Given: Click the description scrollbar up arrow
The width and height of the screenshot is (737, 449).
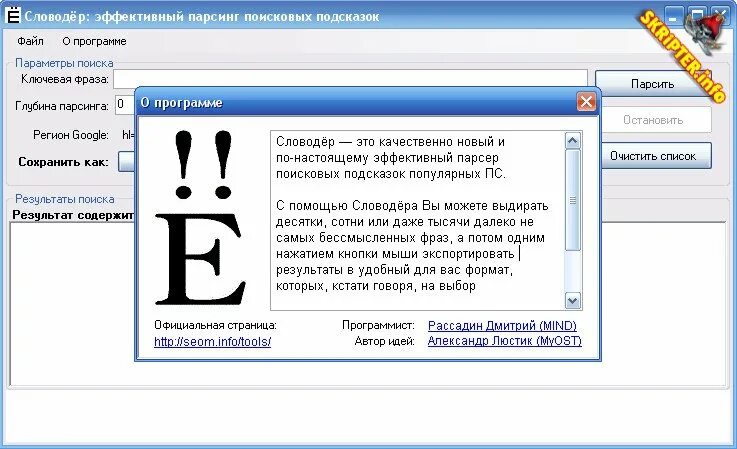Looking at the screenshot, I should [x=572, y=141].
